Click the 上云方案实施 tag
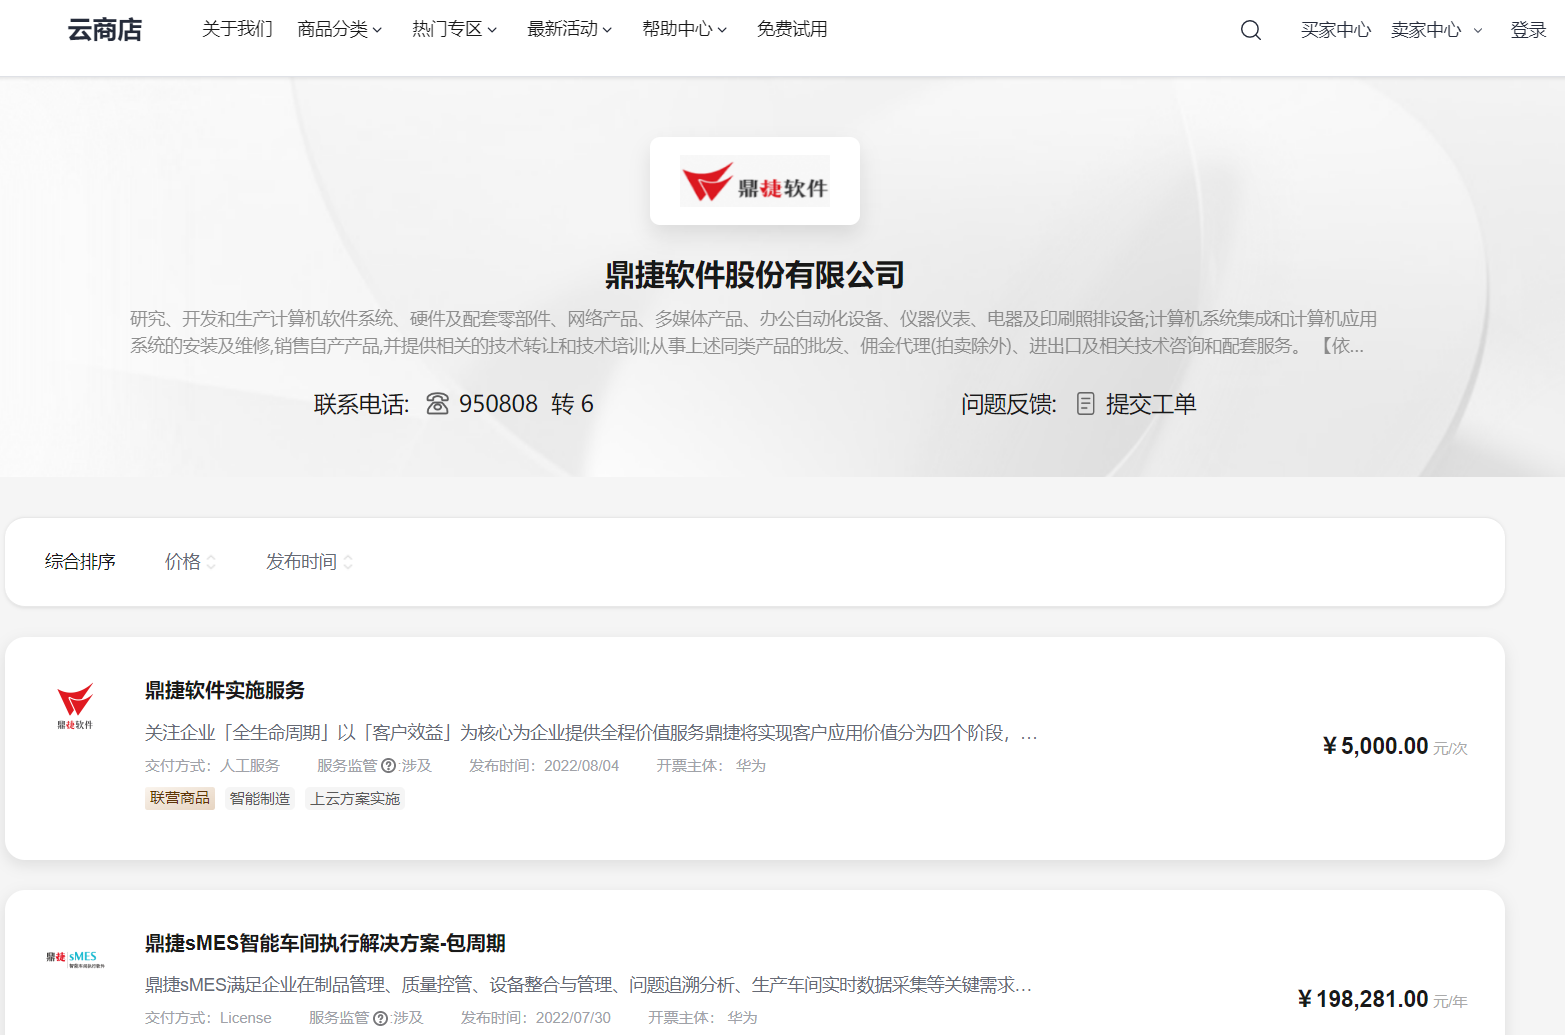Image resolution: width=1565 pixels, height=1035 pixels. coord(355,798)
